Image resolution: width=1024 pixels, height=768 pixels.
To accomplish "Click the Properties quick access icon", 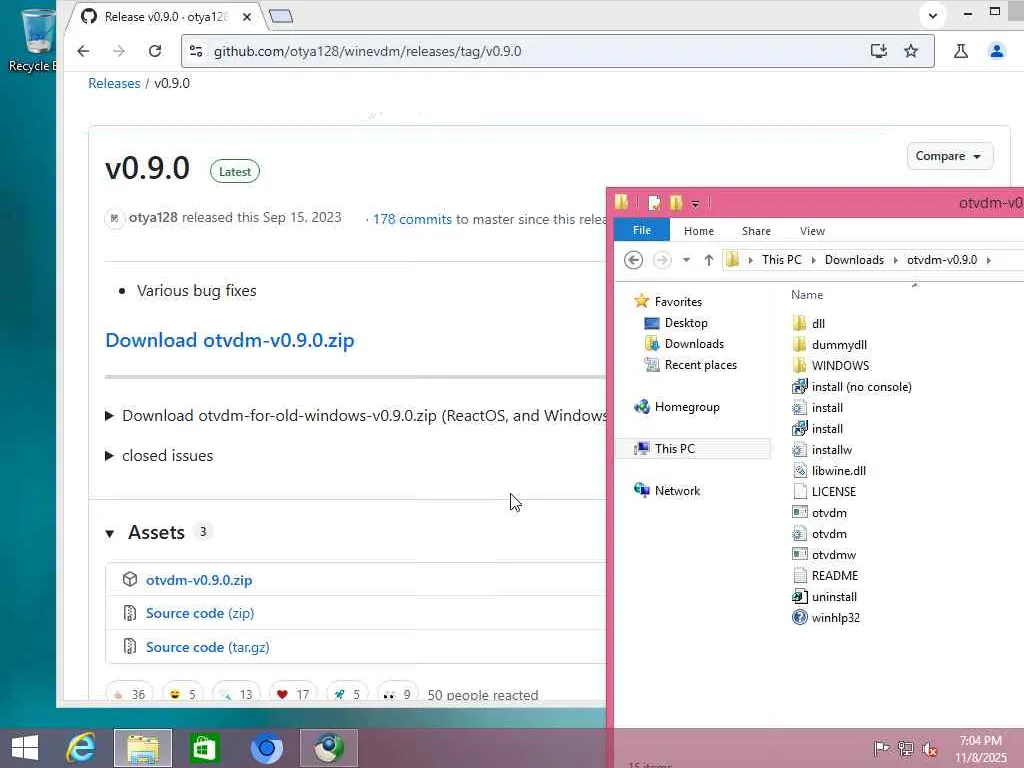I will [654, 203].
